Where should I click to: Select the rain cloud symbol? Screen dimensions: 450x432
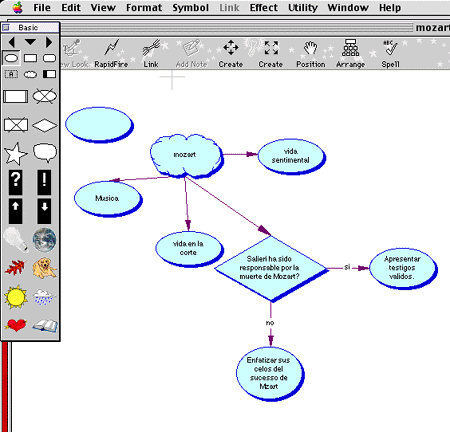44,297
